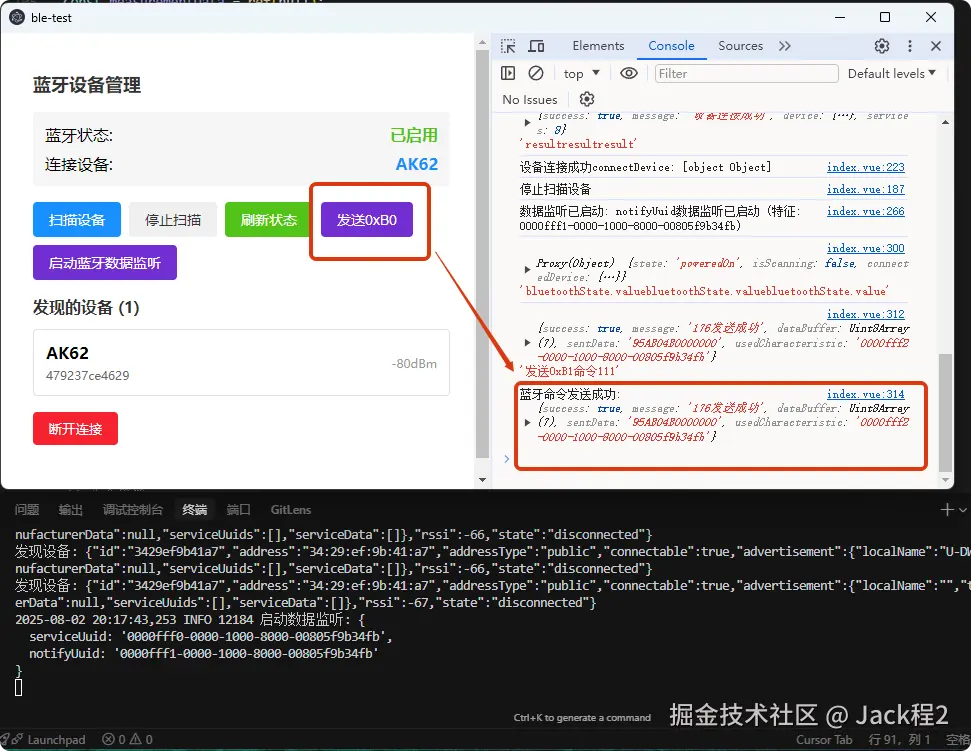The height and width of the screenshot is (751, 971).
Task: Click line and column indicator 行 91
Action: coord(899,739)
